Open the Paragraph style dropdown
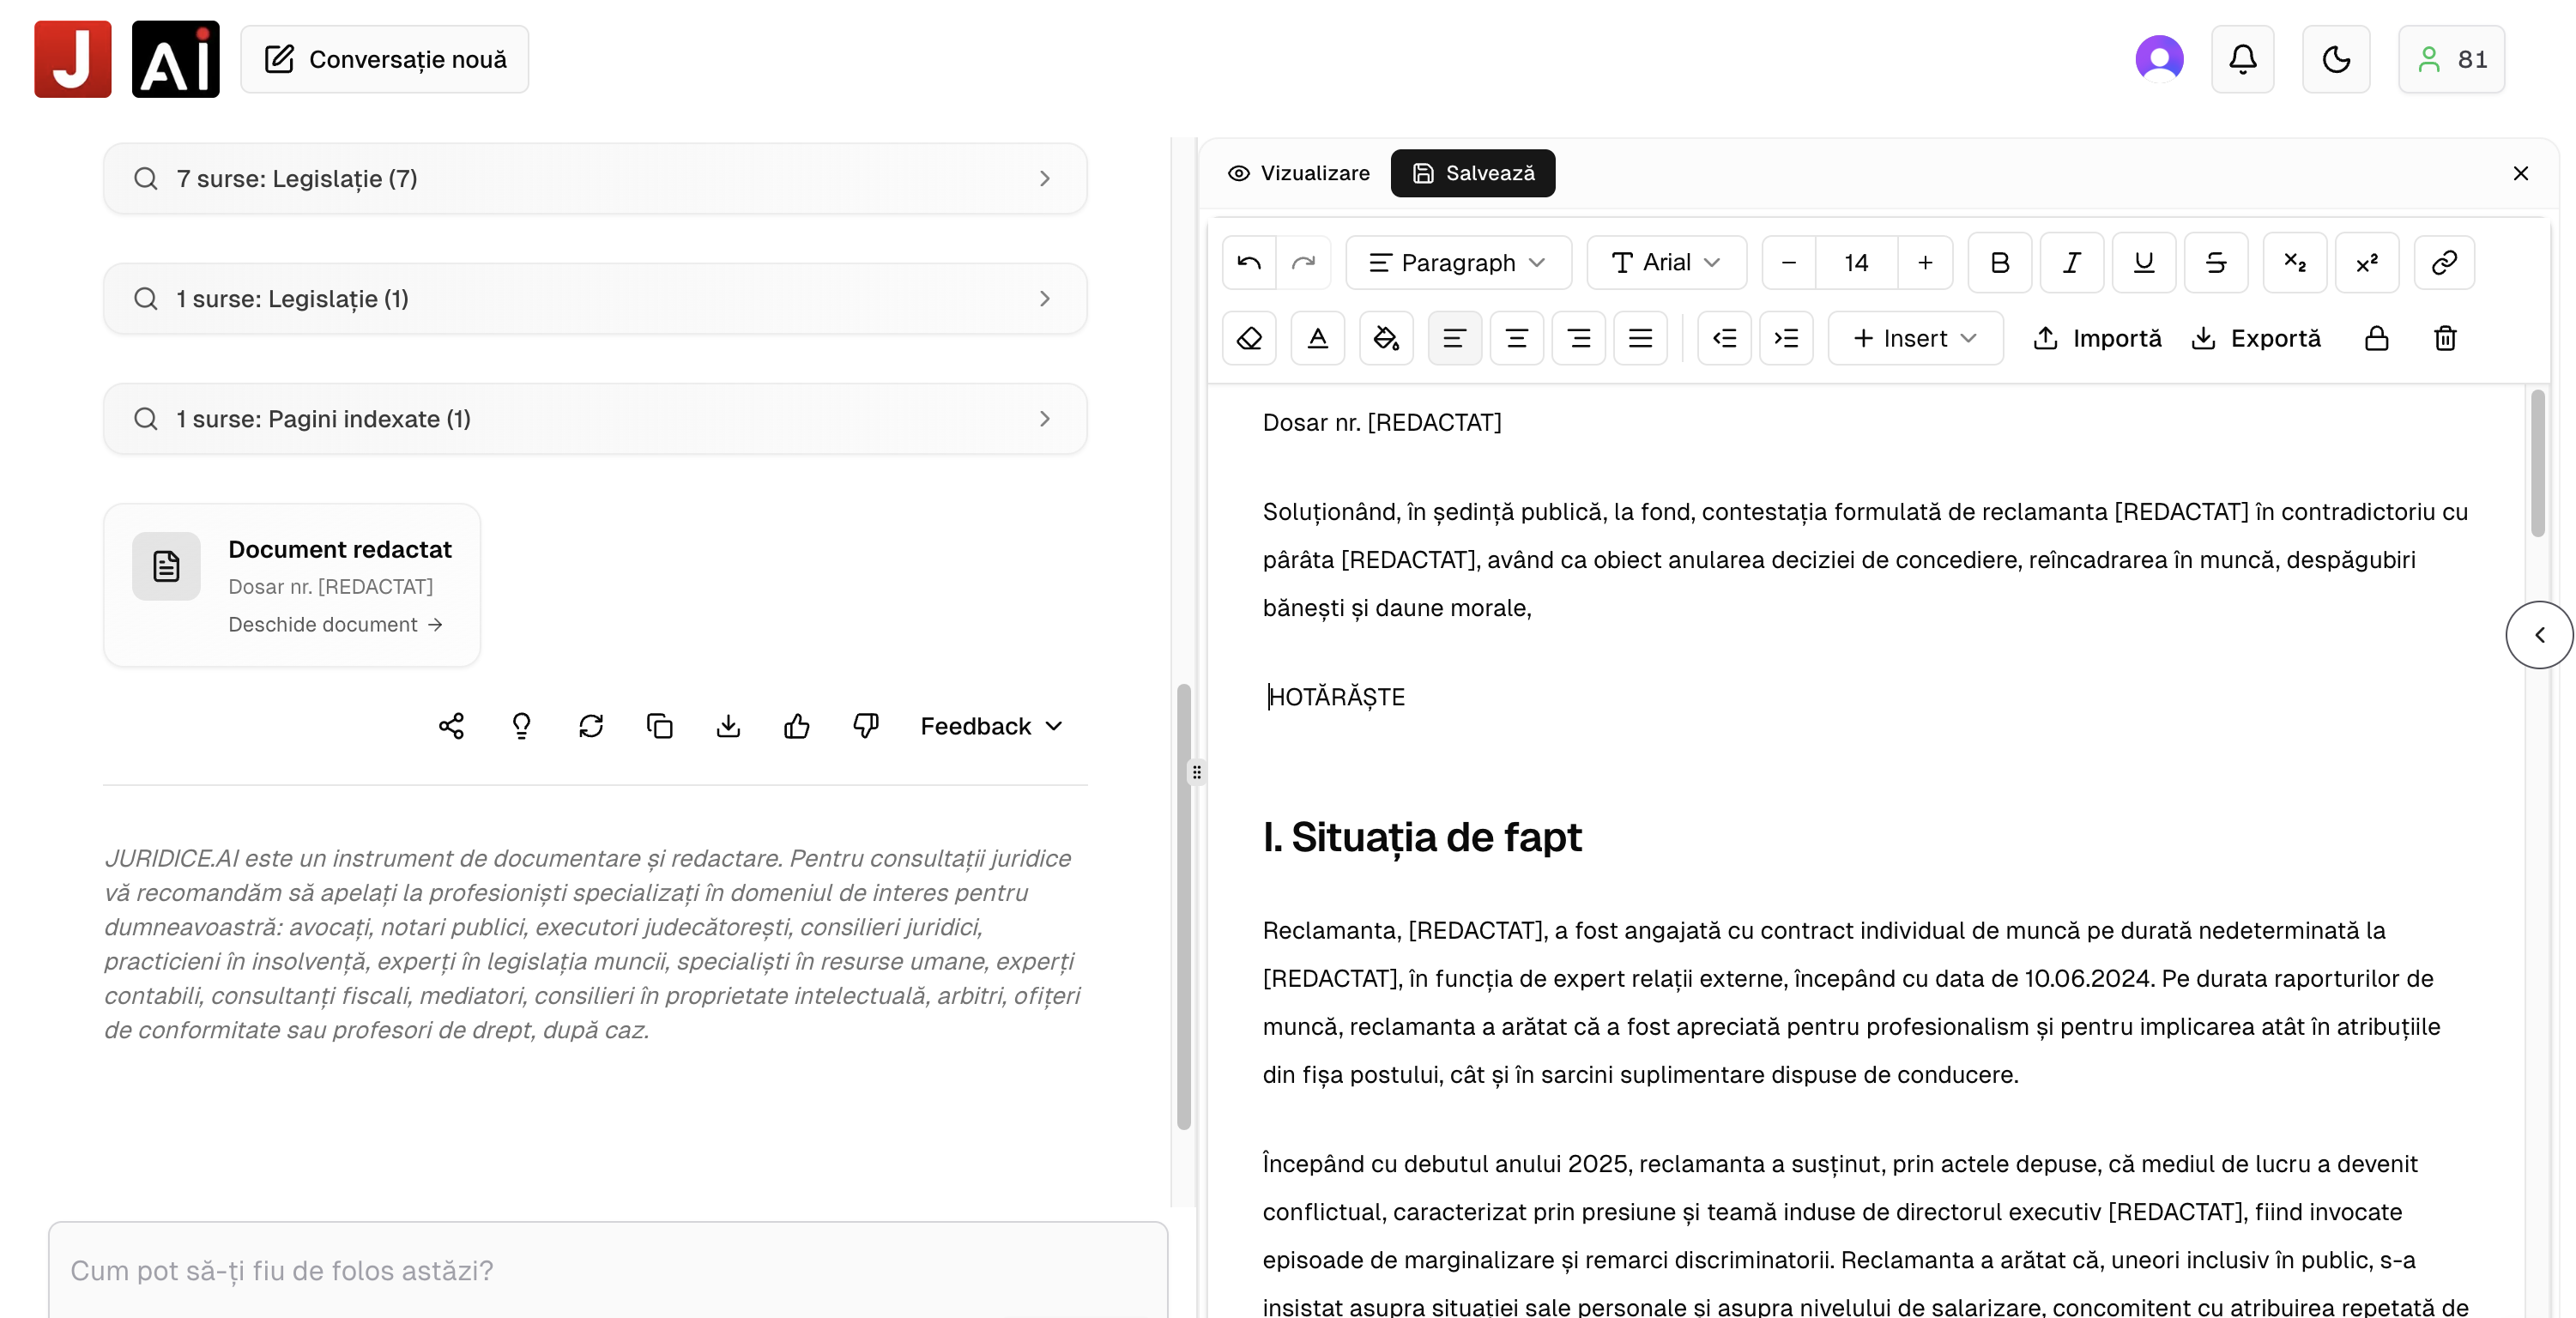The width and height of the screenshot is (2576, 1318). [x=1458, y=262]
